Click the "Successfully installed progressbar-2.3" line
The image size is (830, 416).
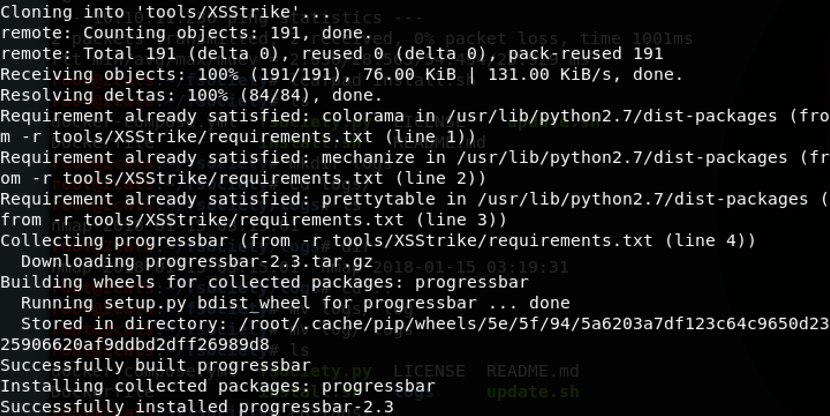[x=197, y=407]
